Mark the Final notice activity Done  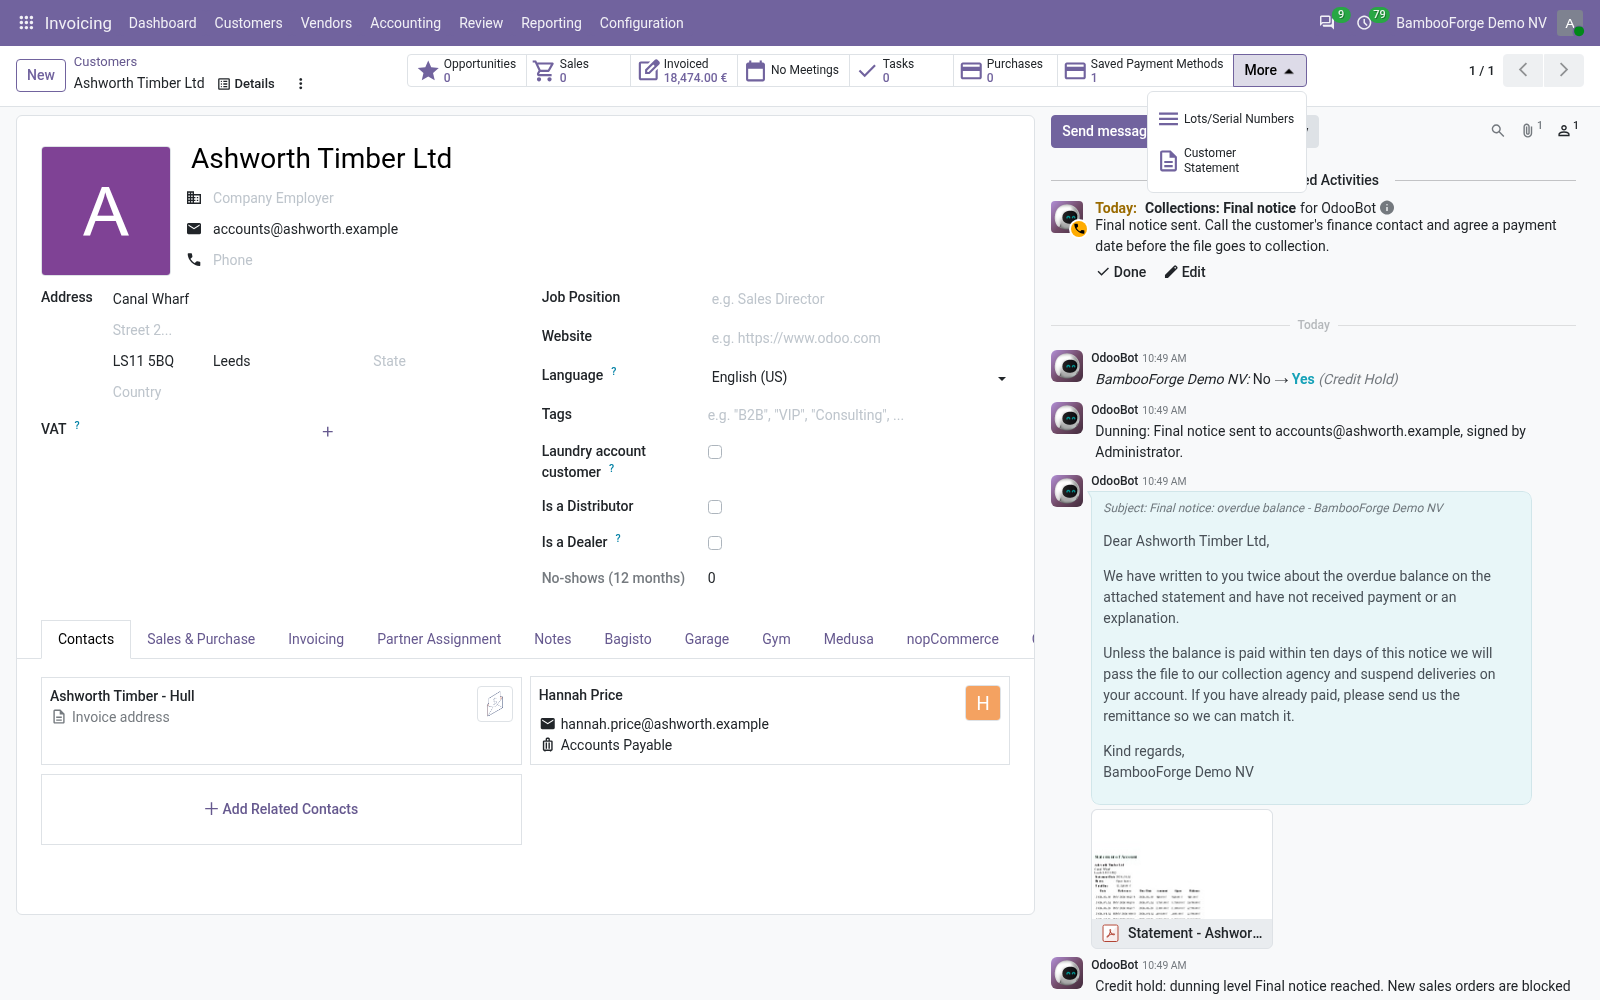1121,272
